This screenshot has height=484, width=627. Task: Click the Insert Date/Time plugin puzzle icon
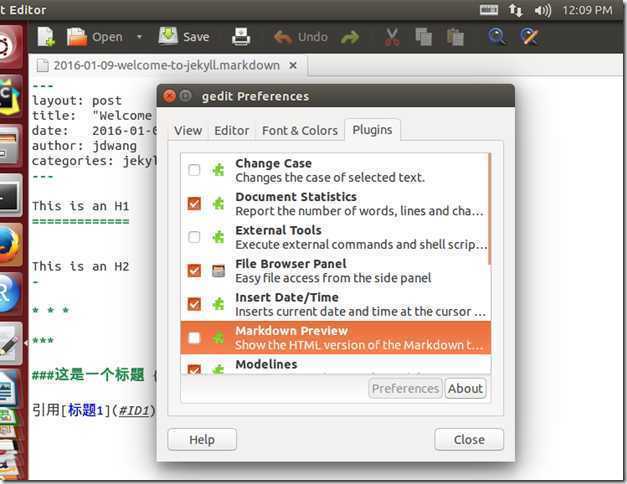click(218, 304)
